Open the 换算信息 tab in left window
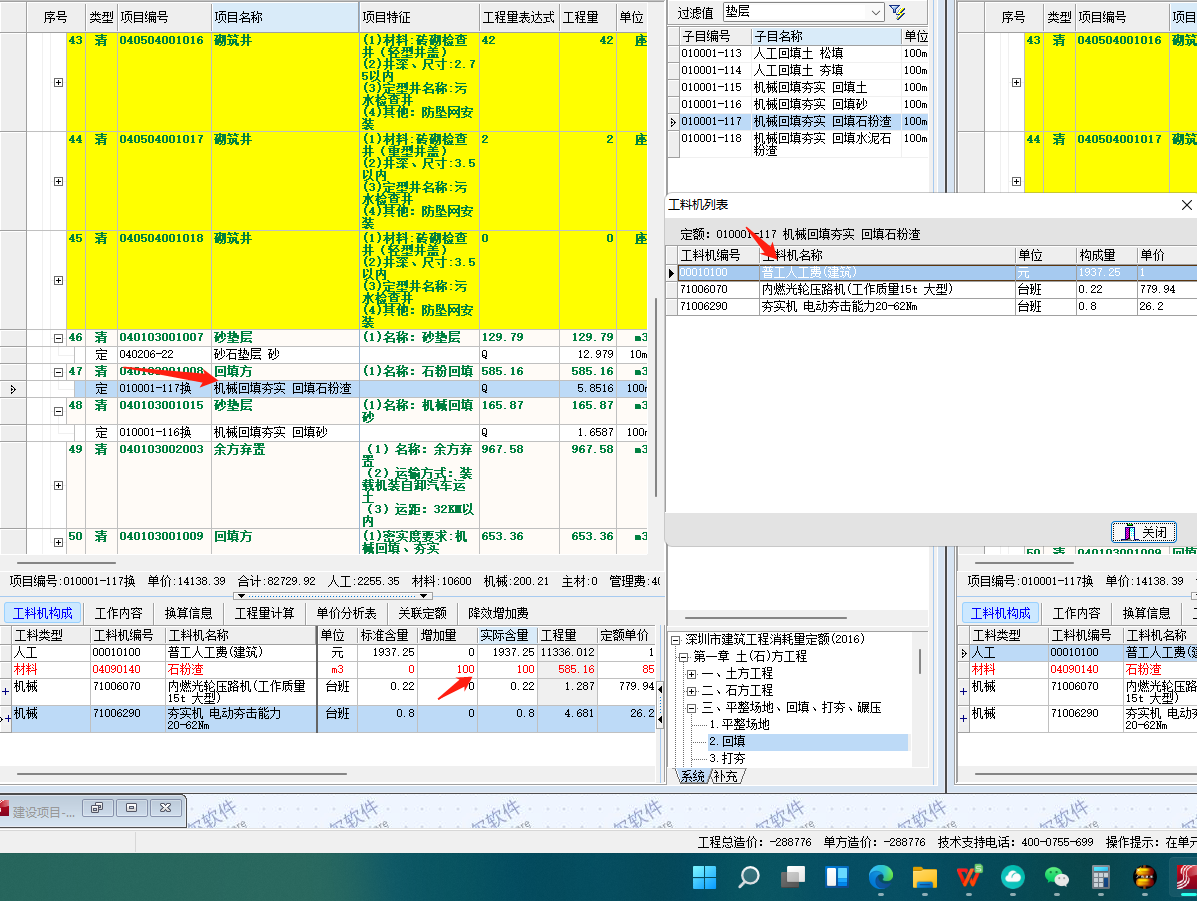Screen dimensions: 1197x901 [x=189, y=613]
